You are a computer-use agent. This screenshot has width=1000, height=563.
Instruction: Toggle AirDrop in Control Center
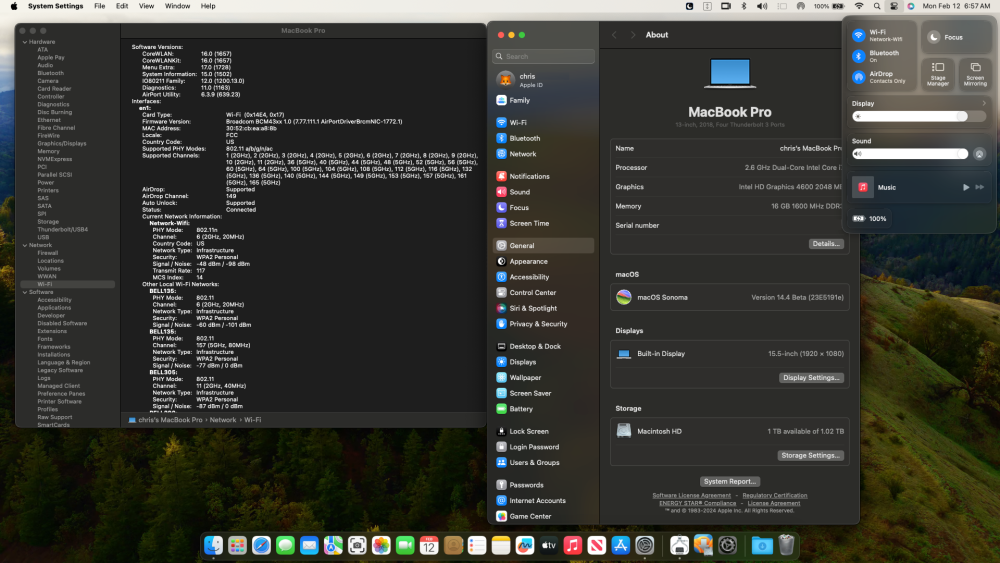(859, 77)
